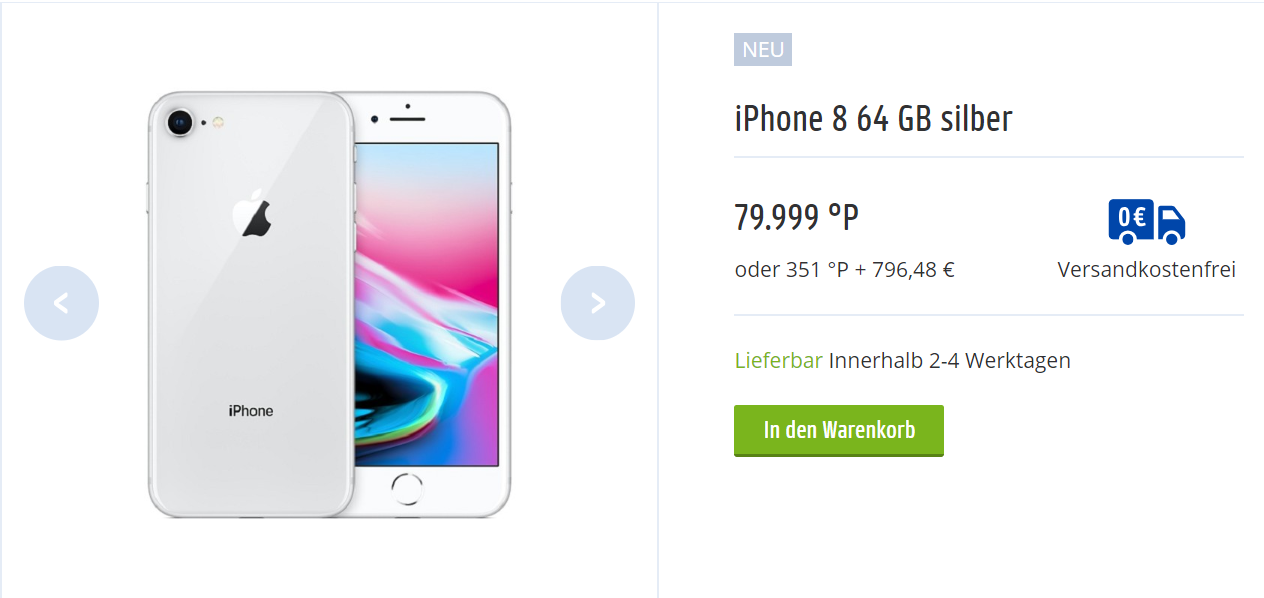Screen dimensions: 1264x598
Task: Click the 0€ symbol in the shipping icon
Action: [x=1130, y=217]
